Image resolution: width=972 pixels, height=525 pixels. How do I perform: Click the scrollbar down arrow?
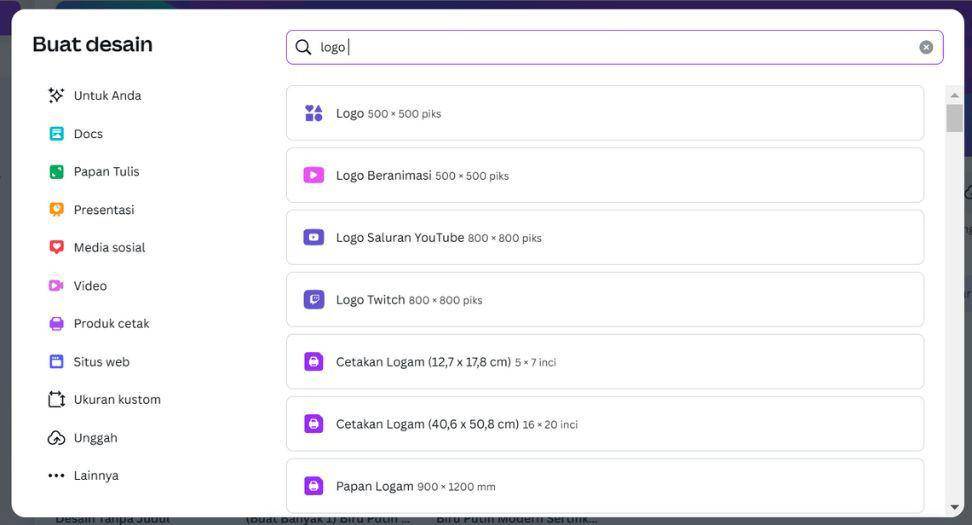pyautogui.click(x=955, y=507)
